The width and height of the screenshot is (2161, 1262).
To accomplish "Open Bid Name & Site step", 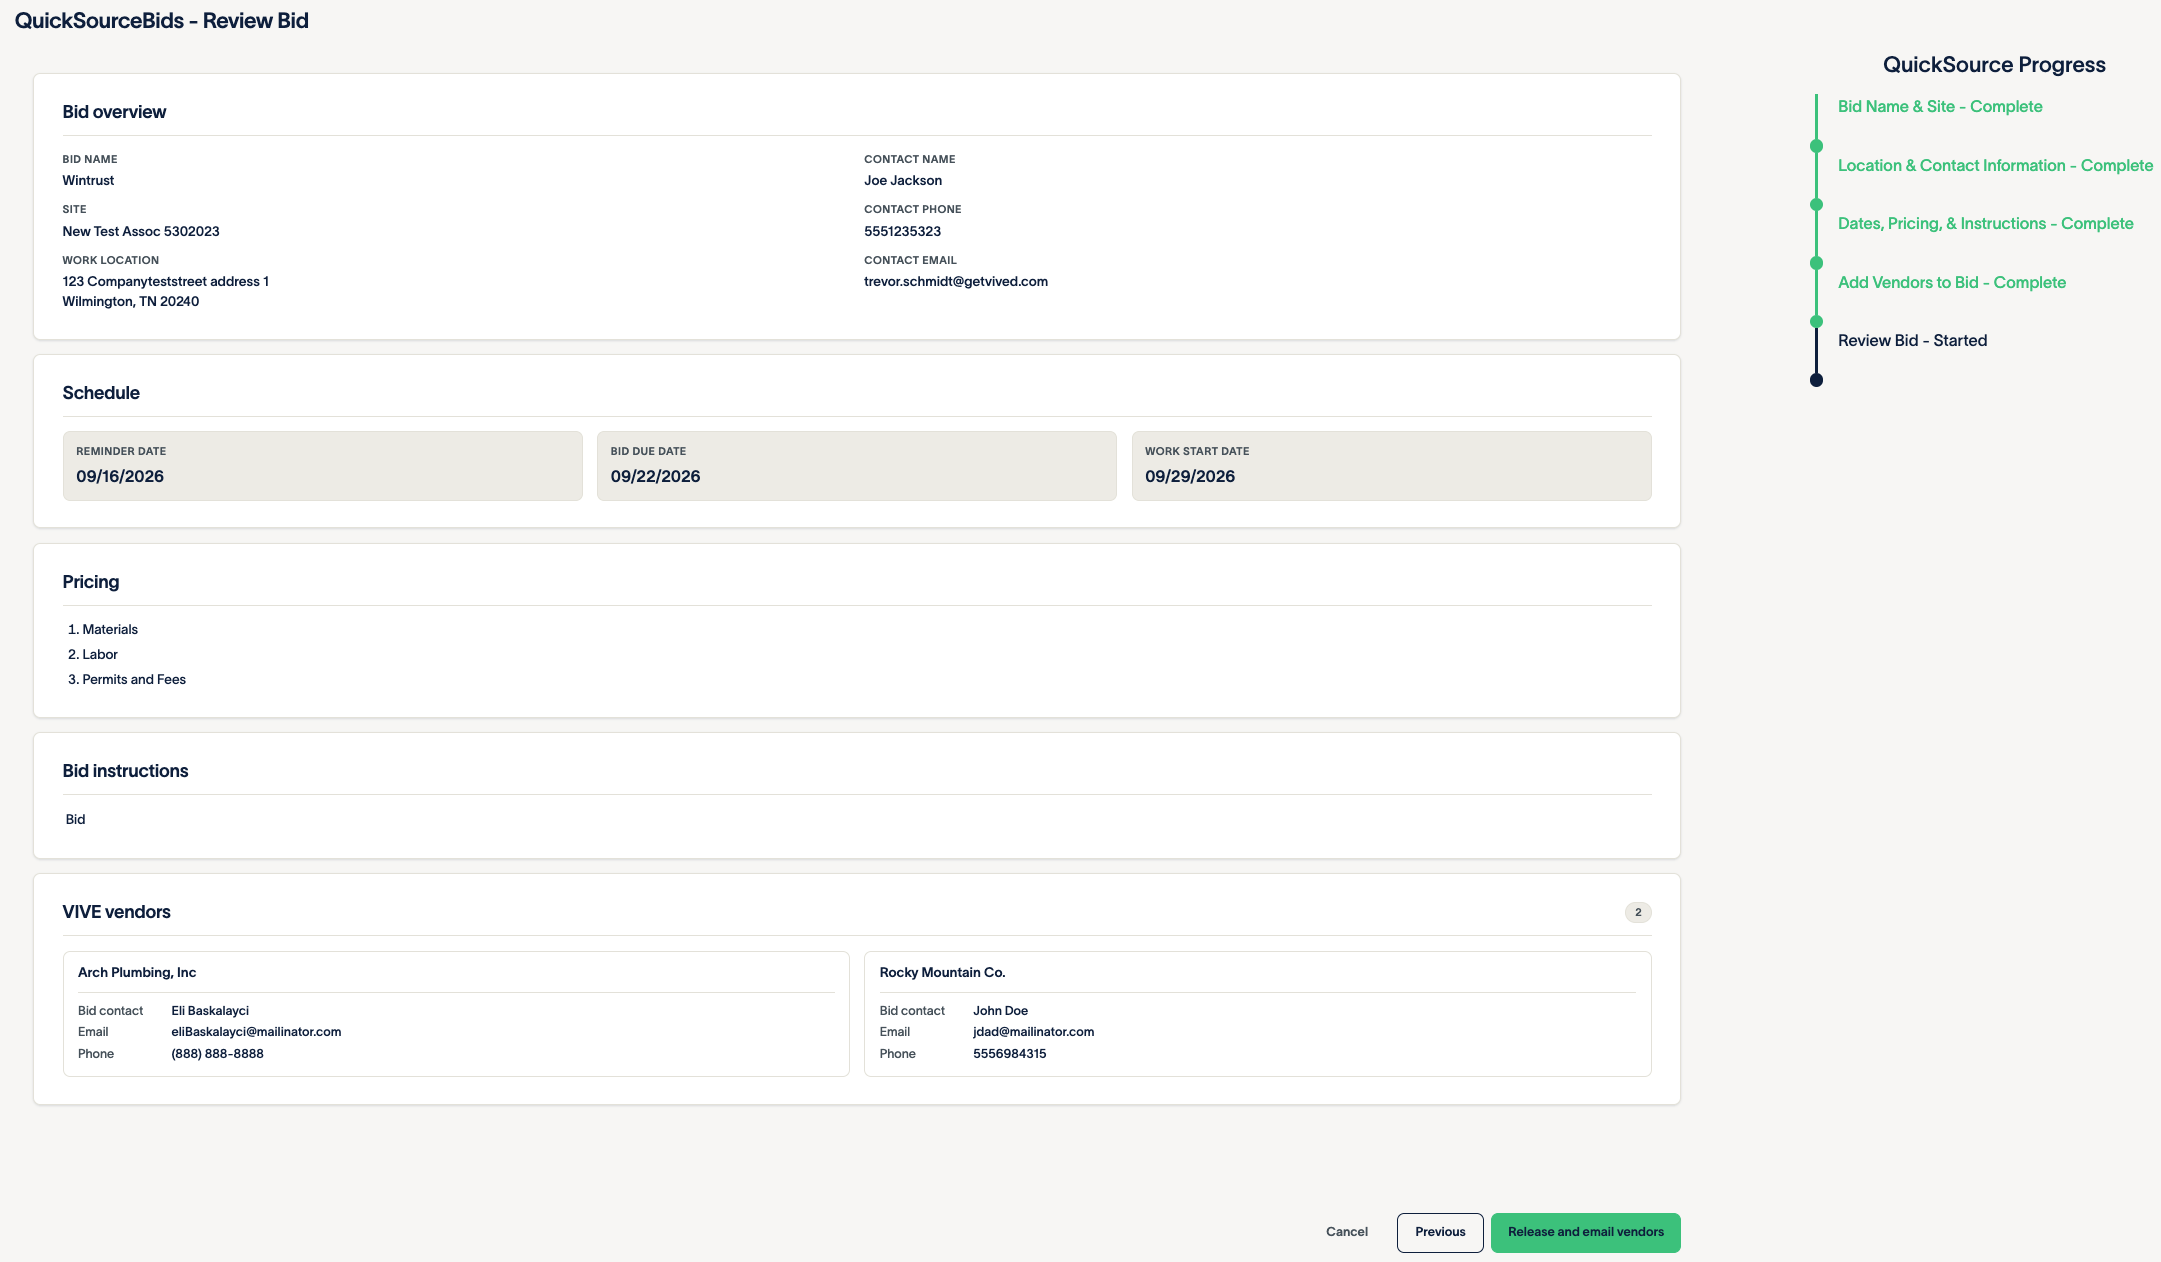I will click(x=1940, y=107).
